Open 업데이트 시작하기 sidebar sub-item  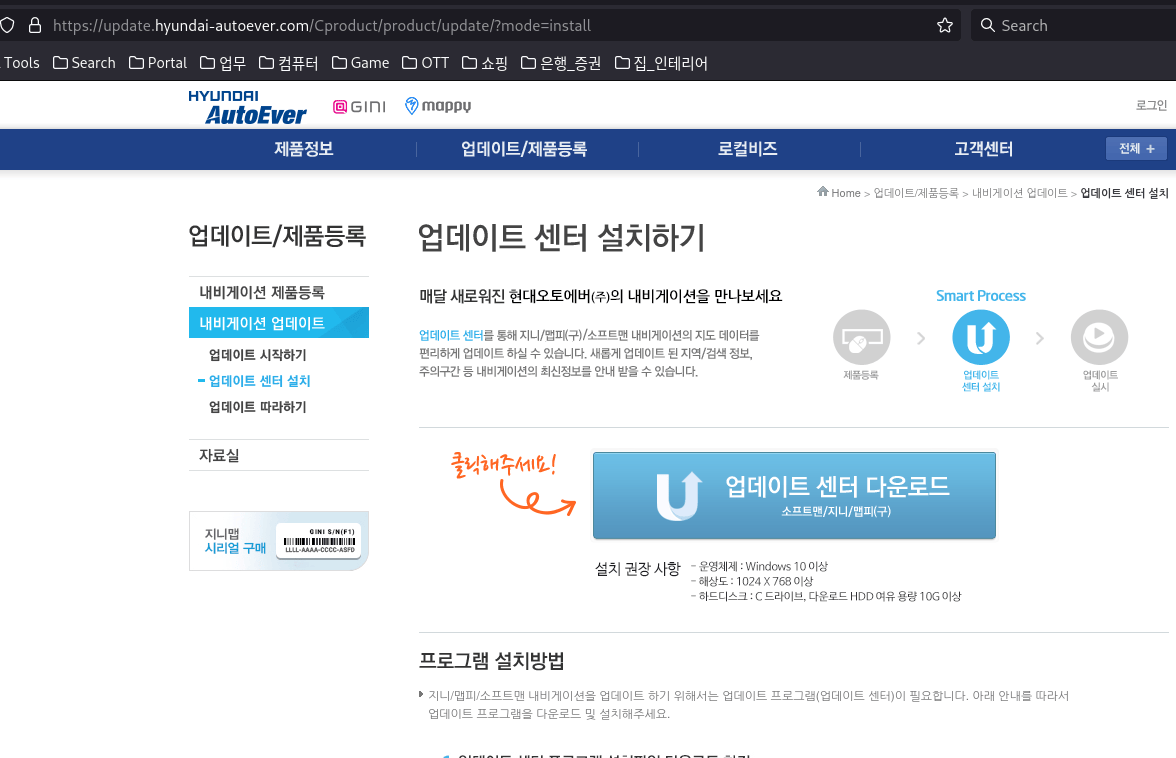tap(257, 355)
